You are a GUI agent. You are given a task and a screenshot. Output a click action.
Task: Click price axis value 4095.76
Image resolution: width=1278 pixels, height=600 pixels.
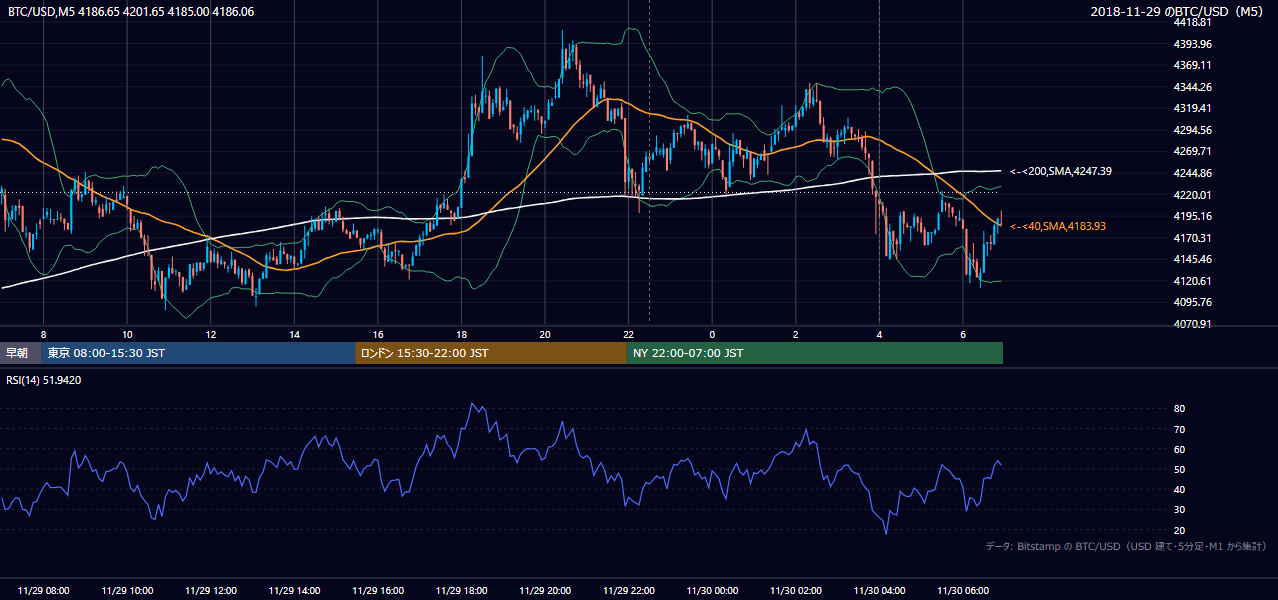(1193, 302)
